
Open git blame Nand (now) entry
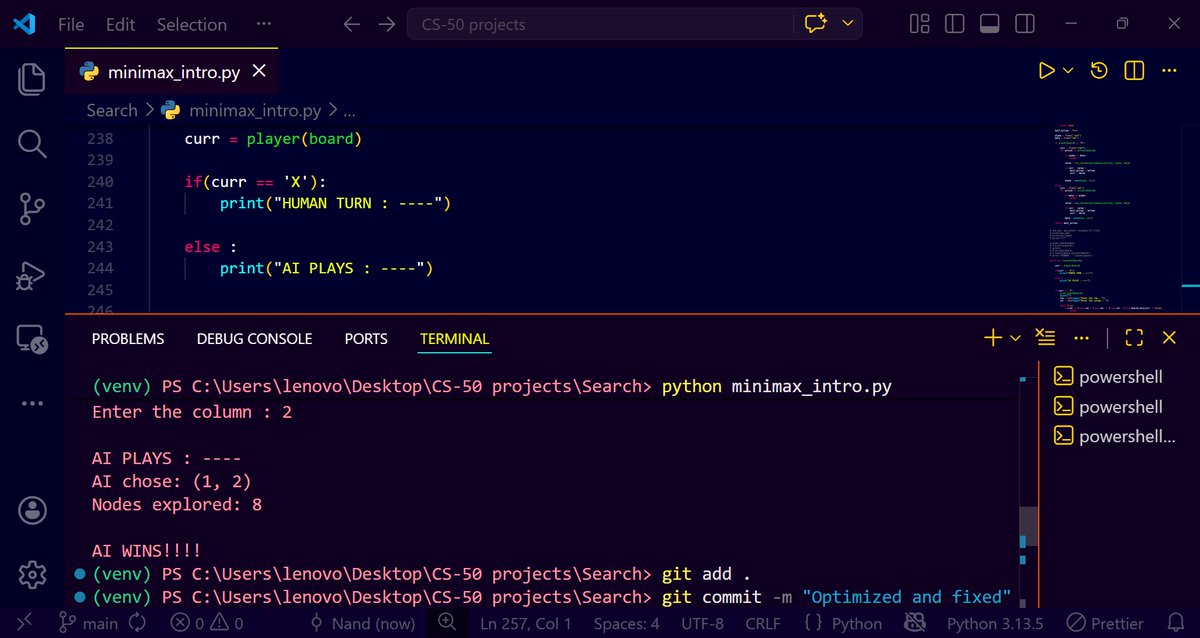tap(361, 623)
